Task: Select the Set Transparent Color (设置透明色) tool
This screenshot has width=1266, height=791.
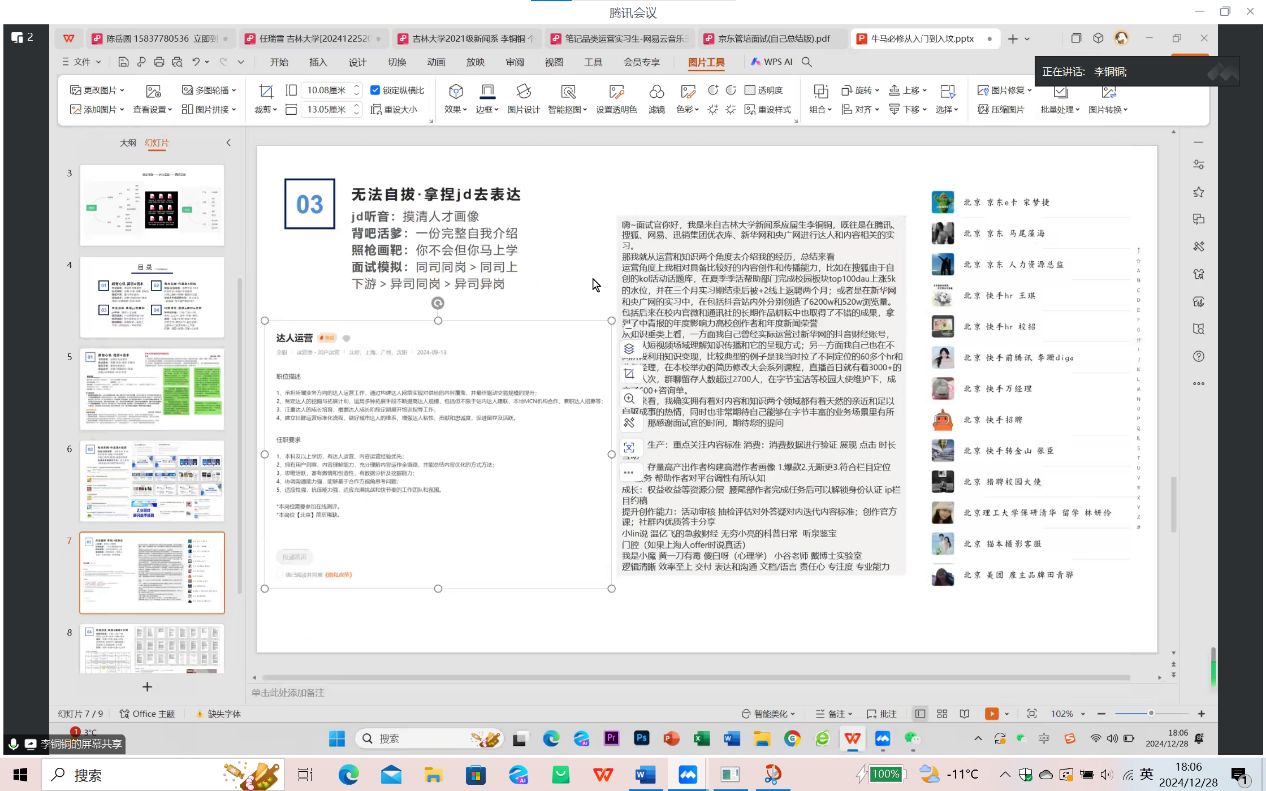Action: point(616,92)
